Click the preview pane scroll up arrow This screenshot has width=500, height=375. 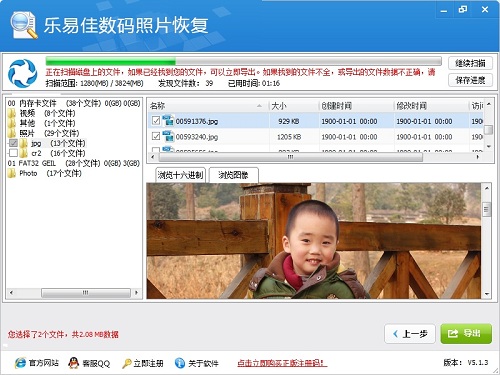[x=486, y=188]
